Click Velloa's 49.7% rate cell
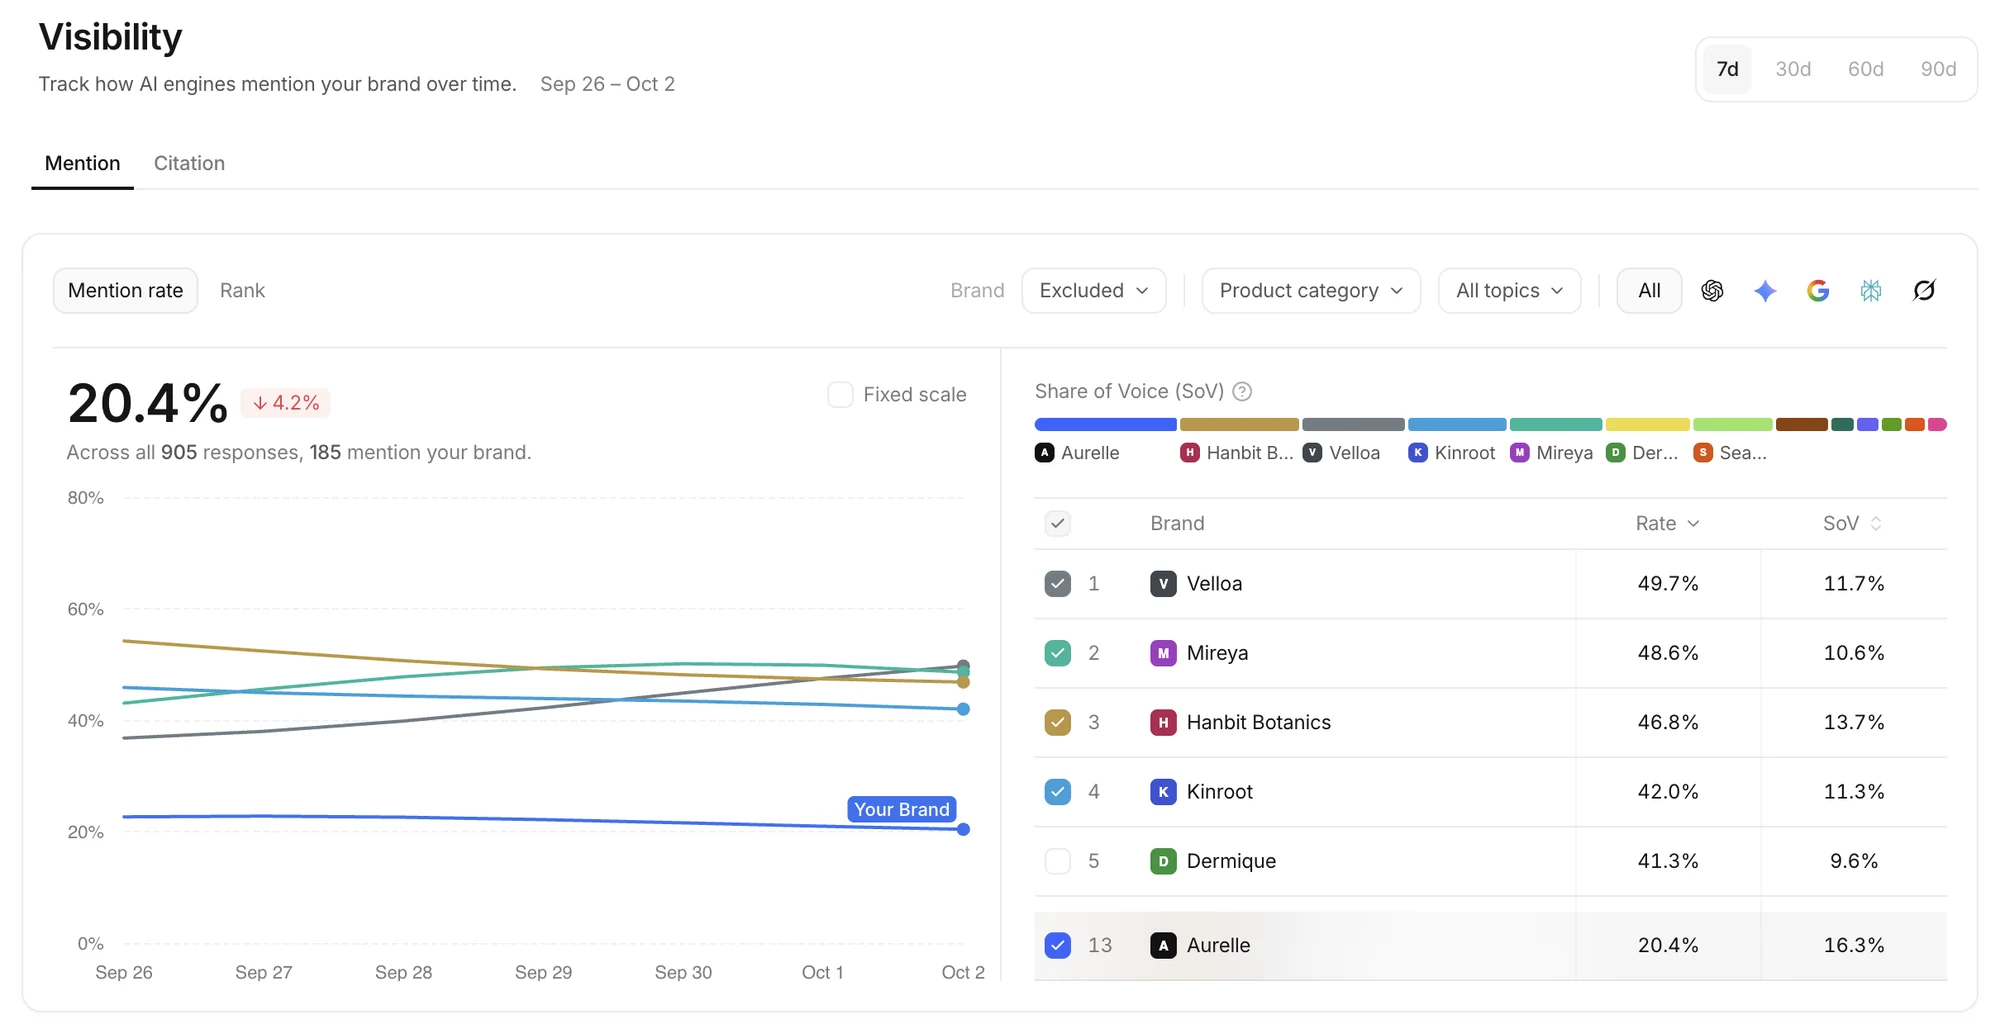Image resolution: width=2000 pixels, height=1024 pixels. pos(1668,584)
